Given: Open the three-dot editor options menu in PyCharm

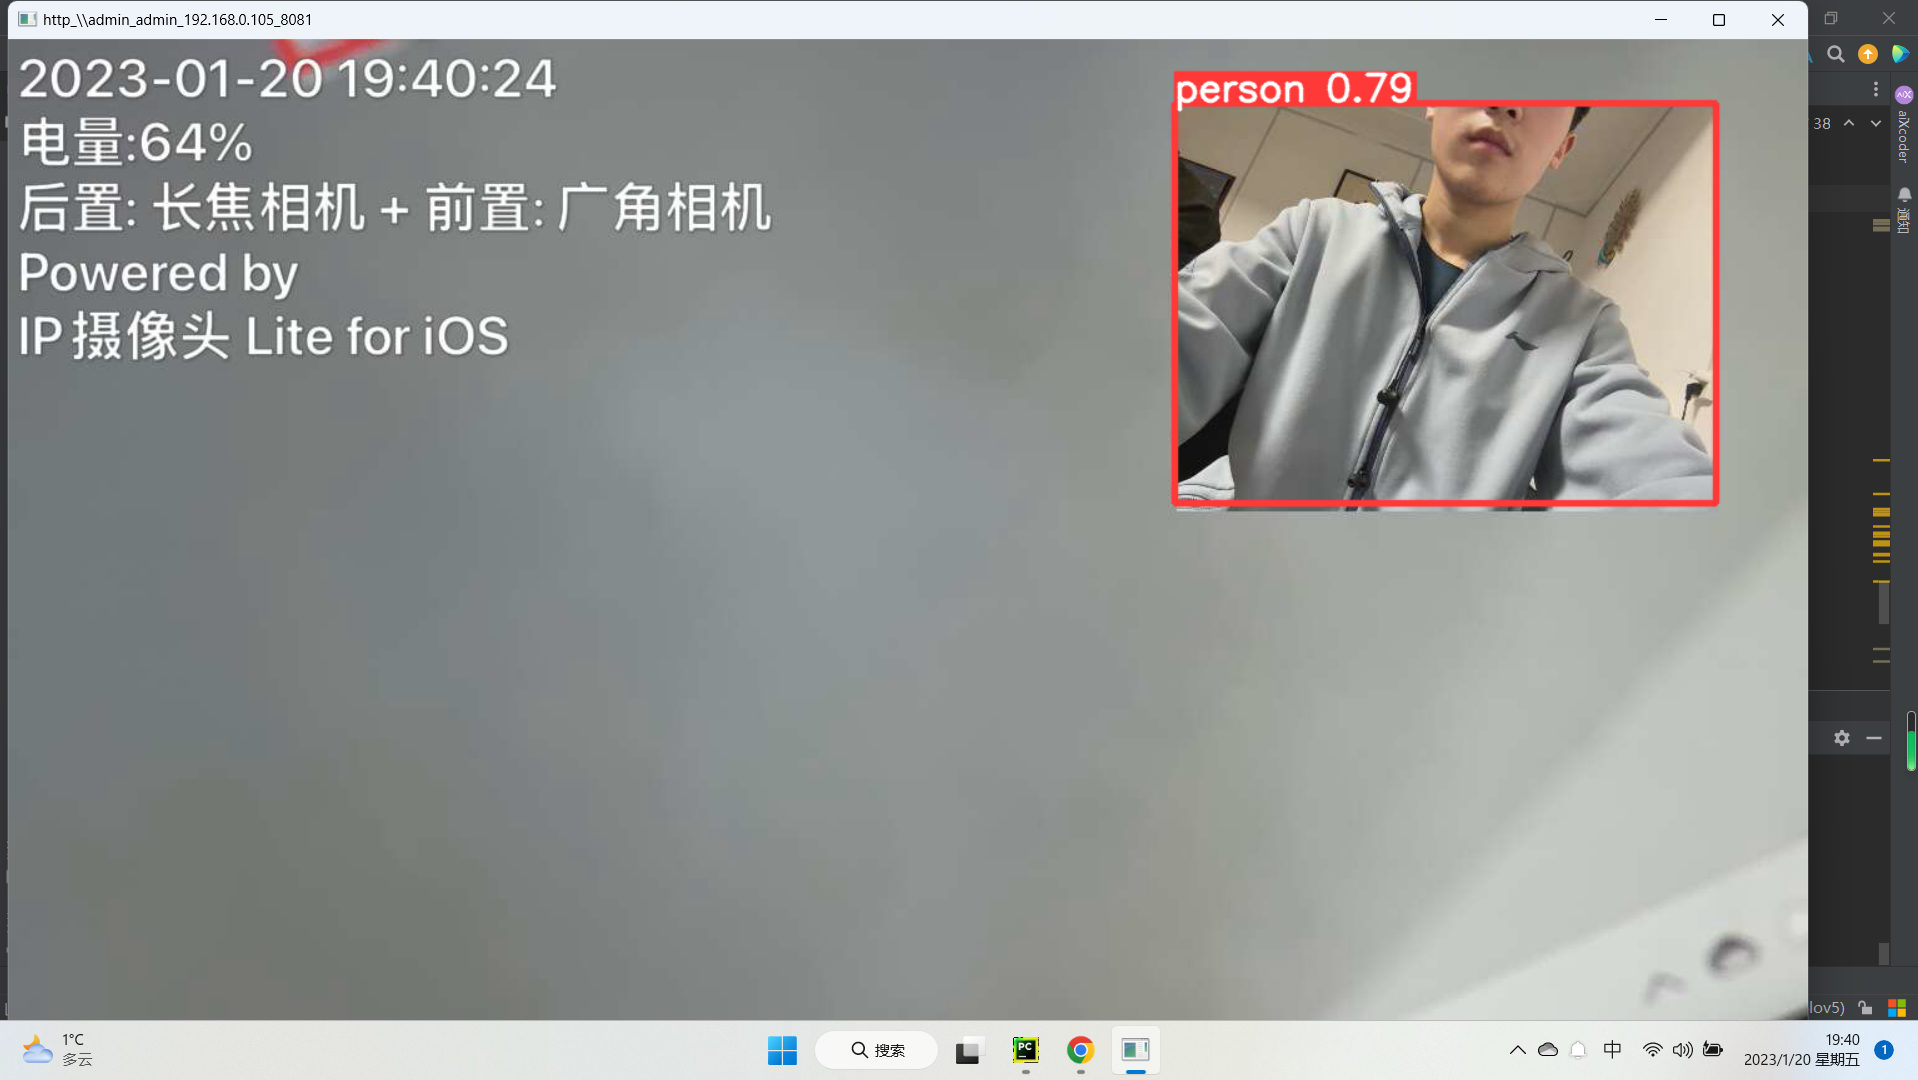Looking at the screenshot, I should [1876, 89].
